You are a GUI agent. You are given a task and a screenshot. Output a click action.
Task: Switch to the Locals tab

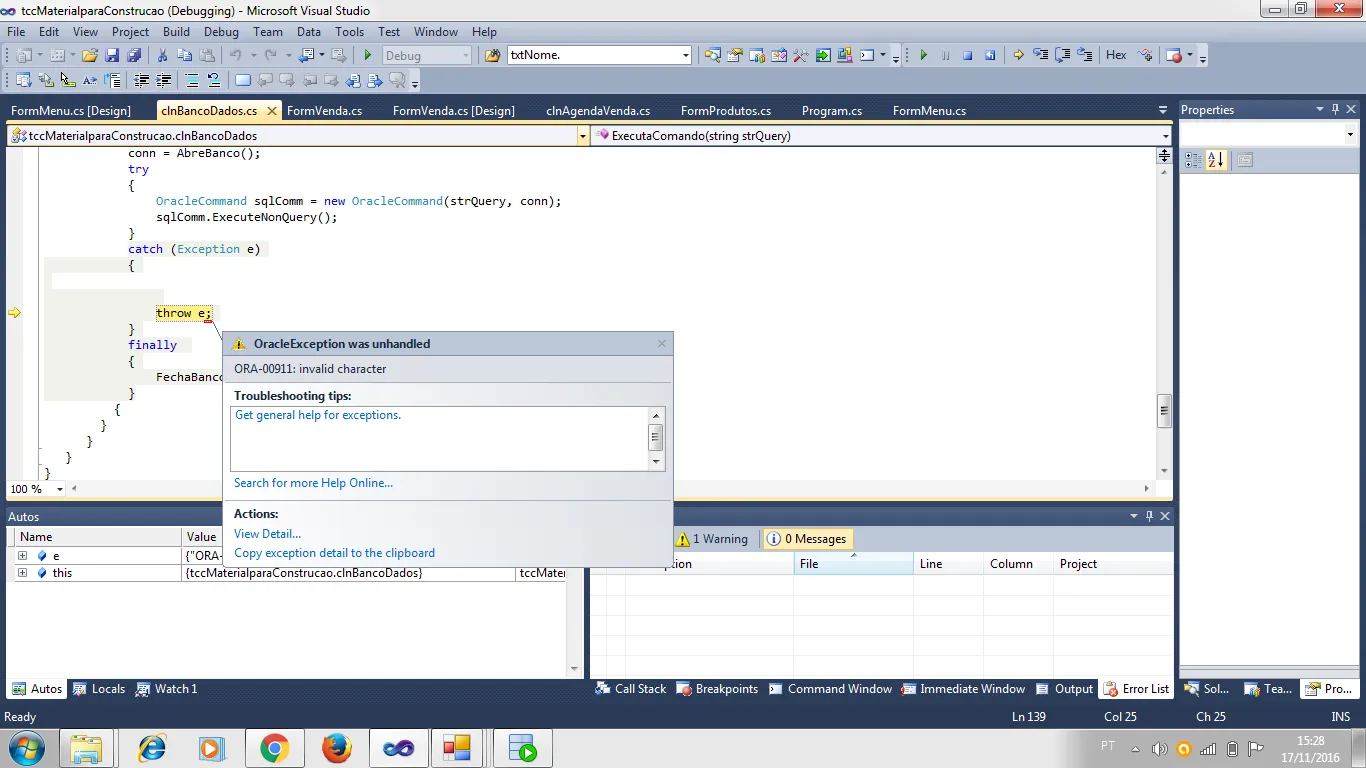click(x=99, y=689)
